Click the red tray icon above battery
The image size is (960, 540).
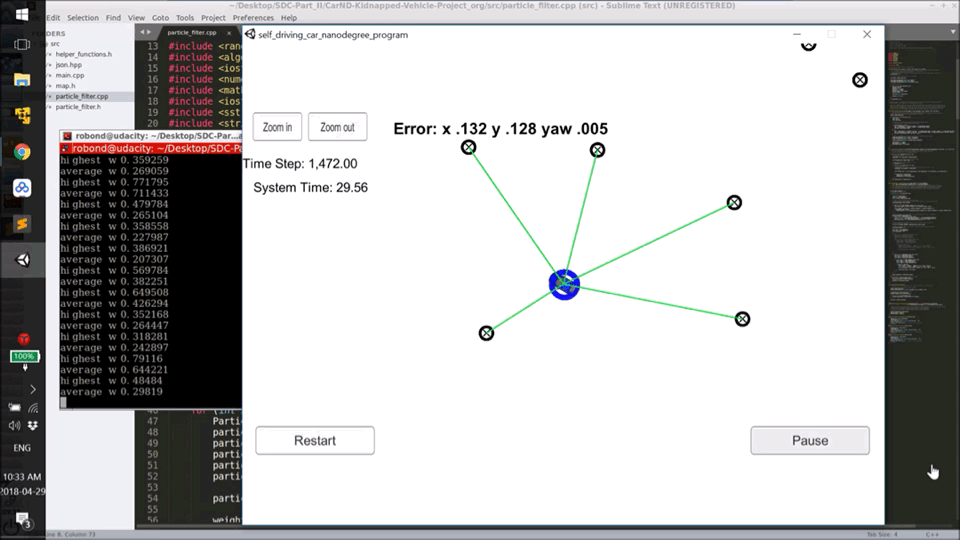coord(24,339)
